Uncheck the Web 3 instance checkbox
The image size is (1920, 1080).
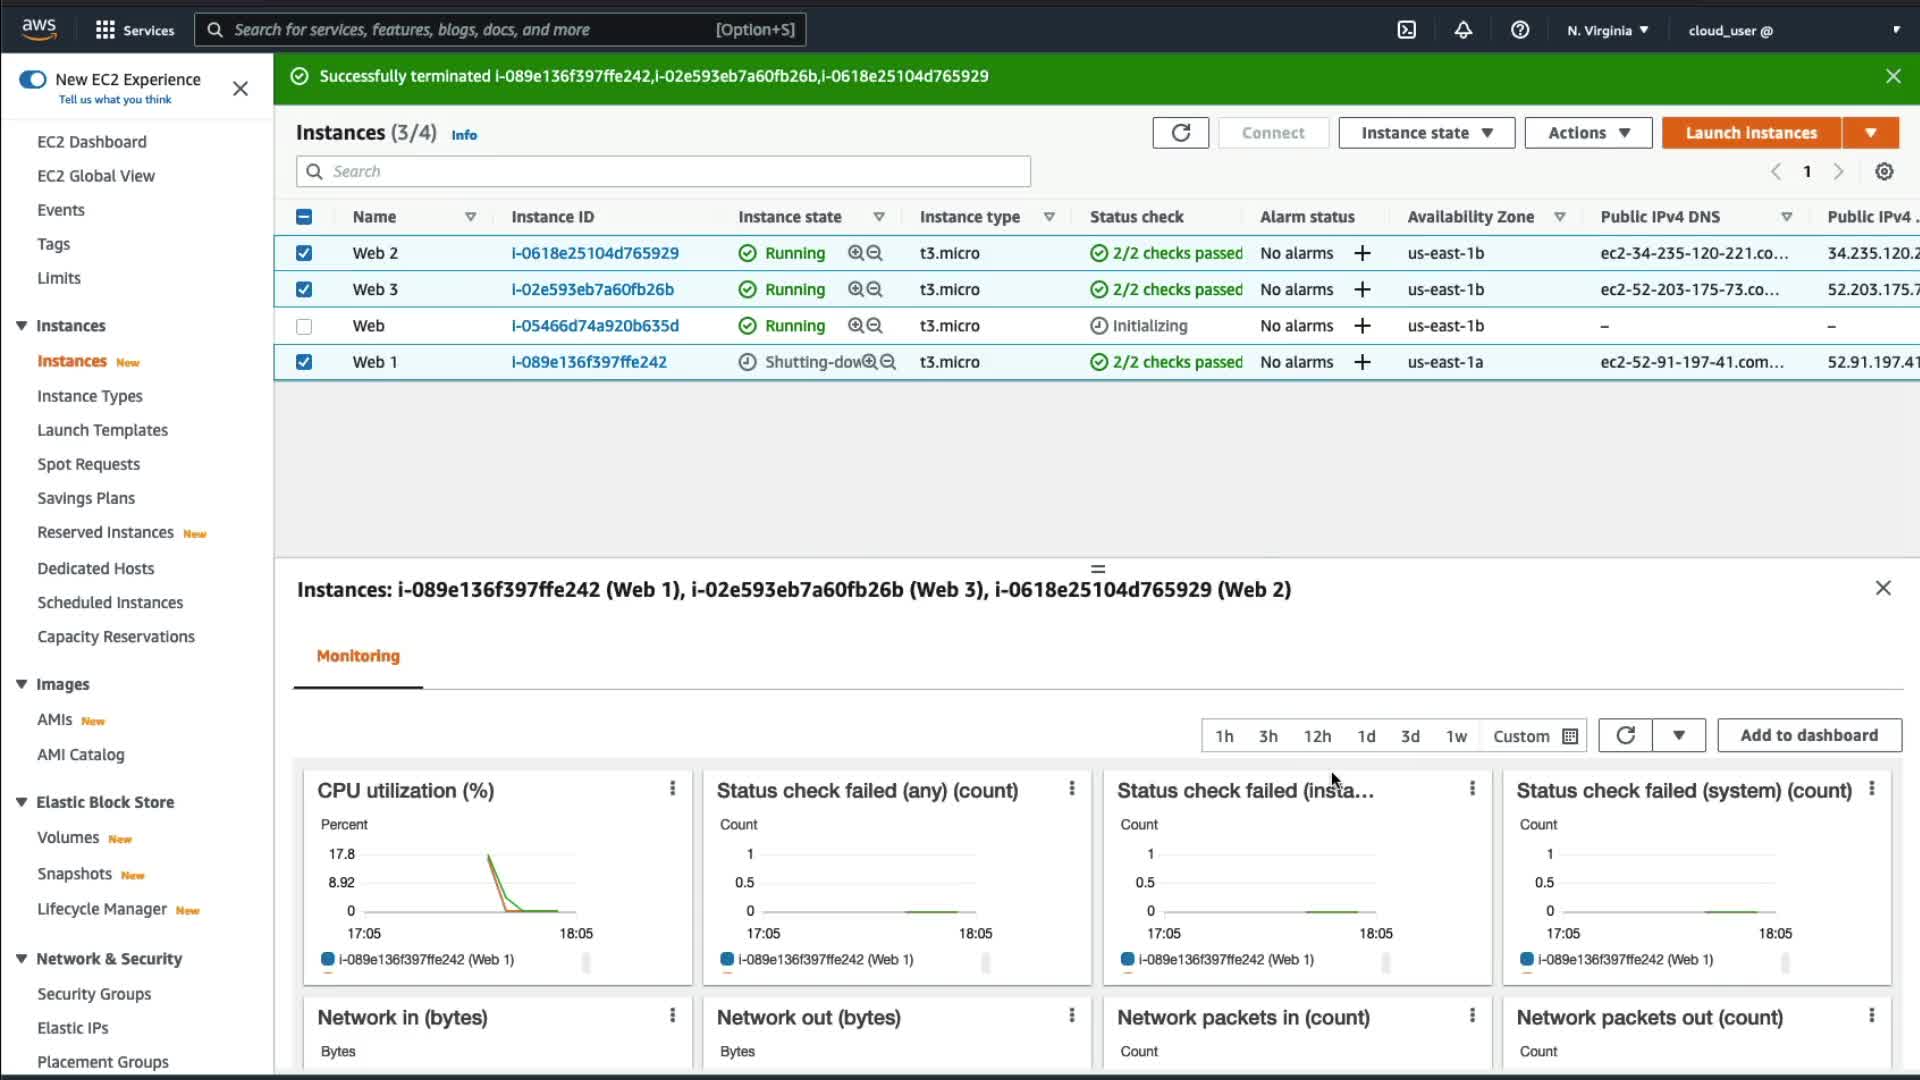tap(304, 290)
